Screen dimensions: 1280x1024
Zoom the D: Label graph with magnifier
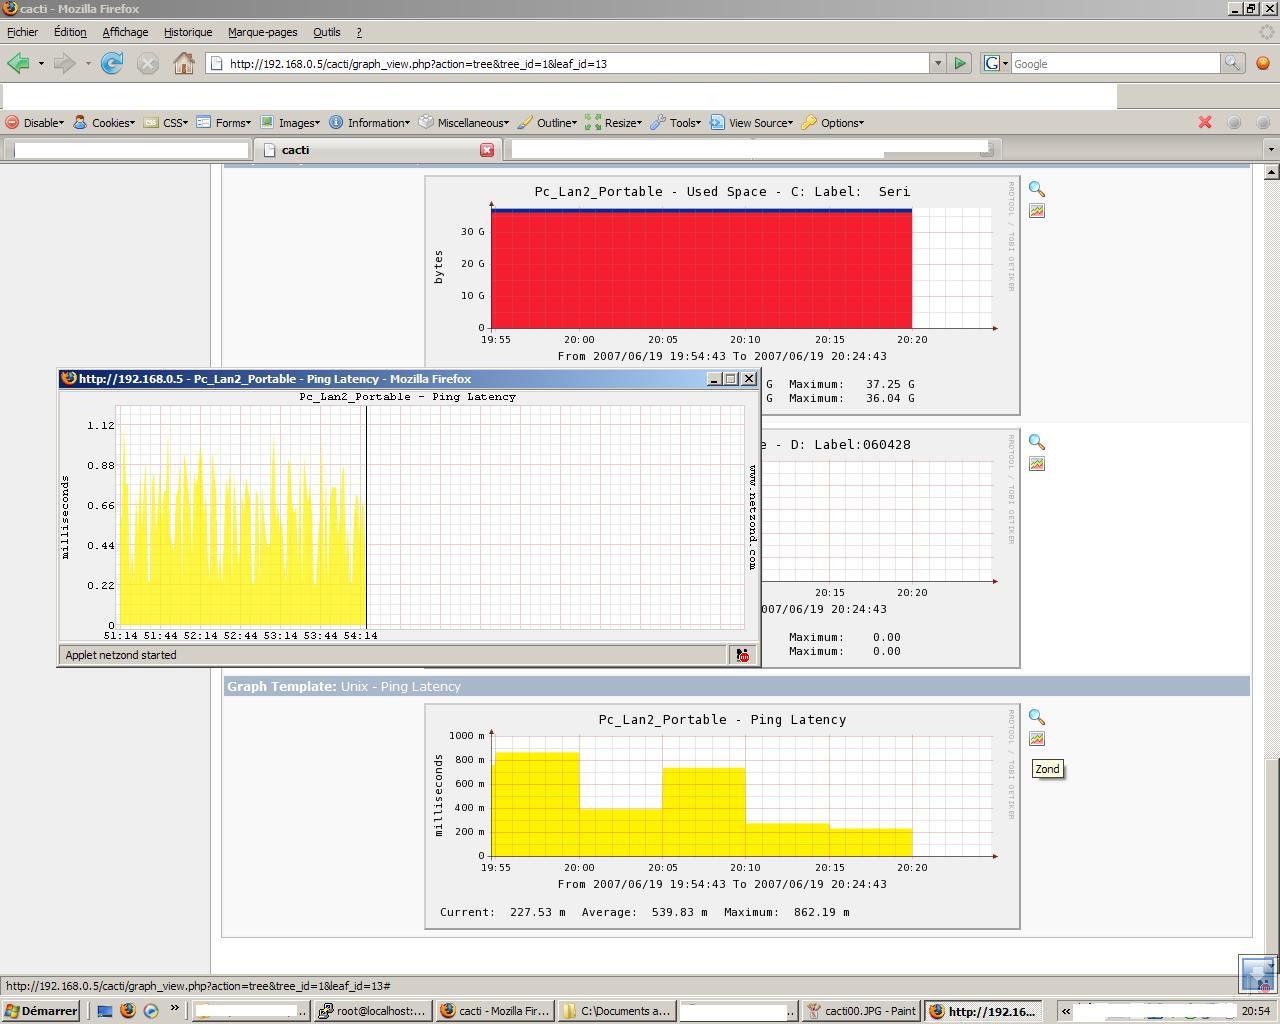coord(1037,442)
